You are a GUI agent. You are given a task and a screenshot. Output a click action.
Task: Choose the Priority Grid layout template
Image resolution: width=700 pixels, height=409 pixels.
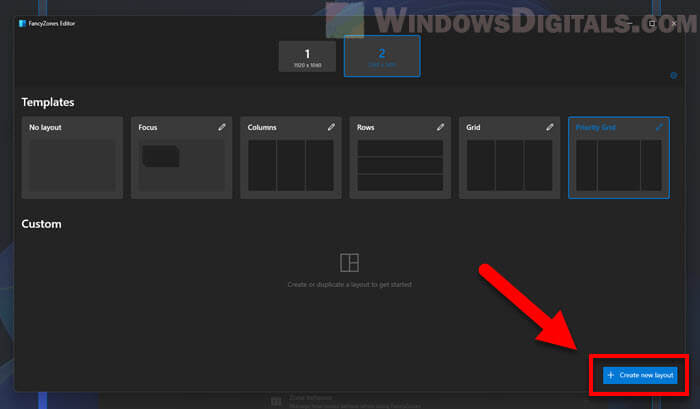(619, 158)
